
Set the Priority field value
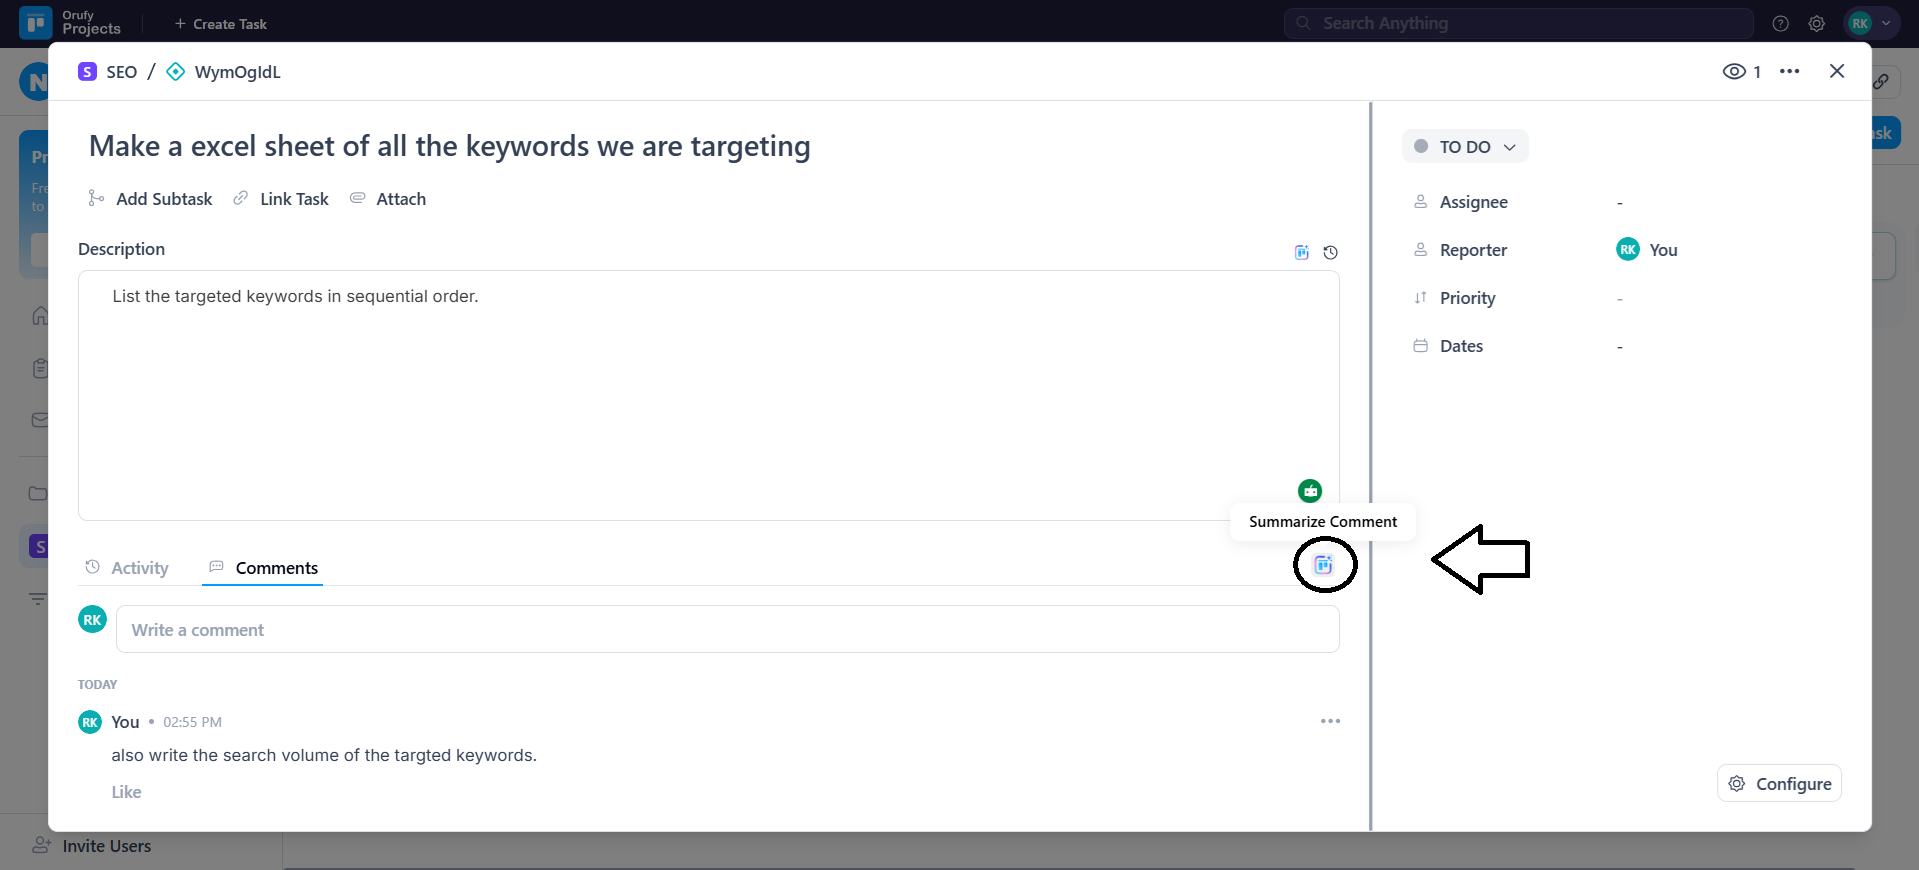[x=1619, y=298]
